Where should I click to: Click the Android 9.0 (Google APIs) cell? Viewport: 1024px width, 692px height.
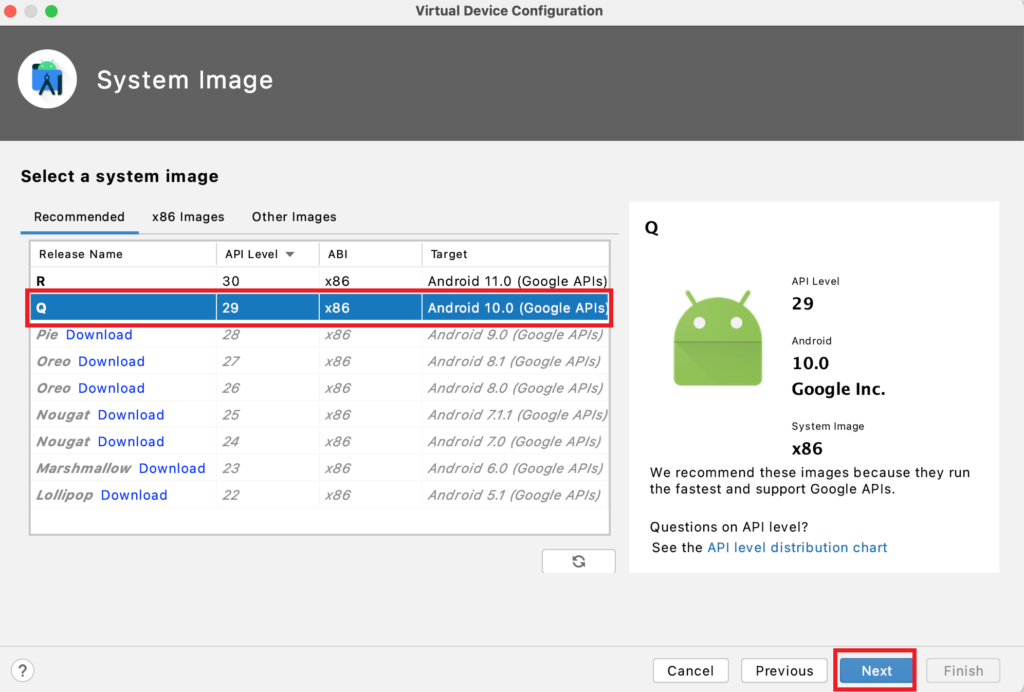516,335
